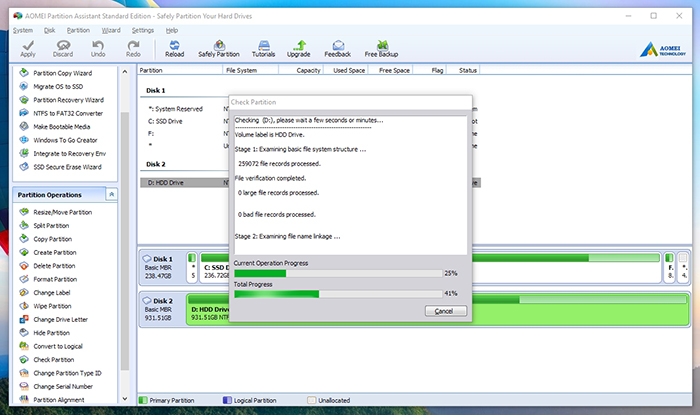700x415 pixels.
Task: Sort by the Partition column header
Action: pyautogui.click(x=180, y=70)
